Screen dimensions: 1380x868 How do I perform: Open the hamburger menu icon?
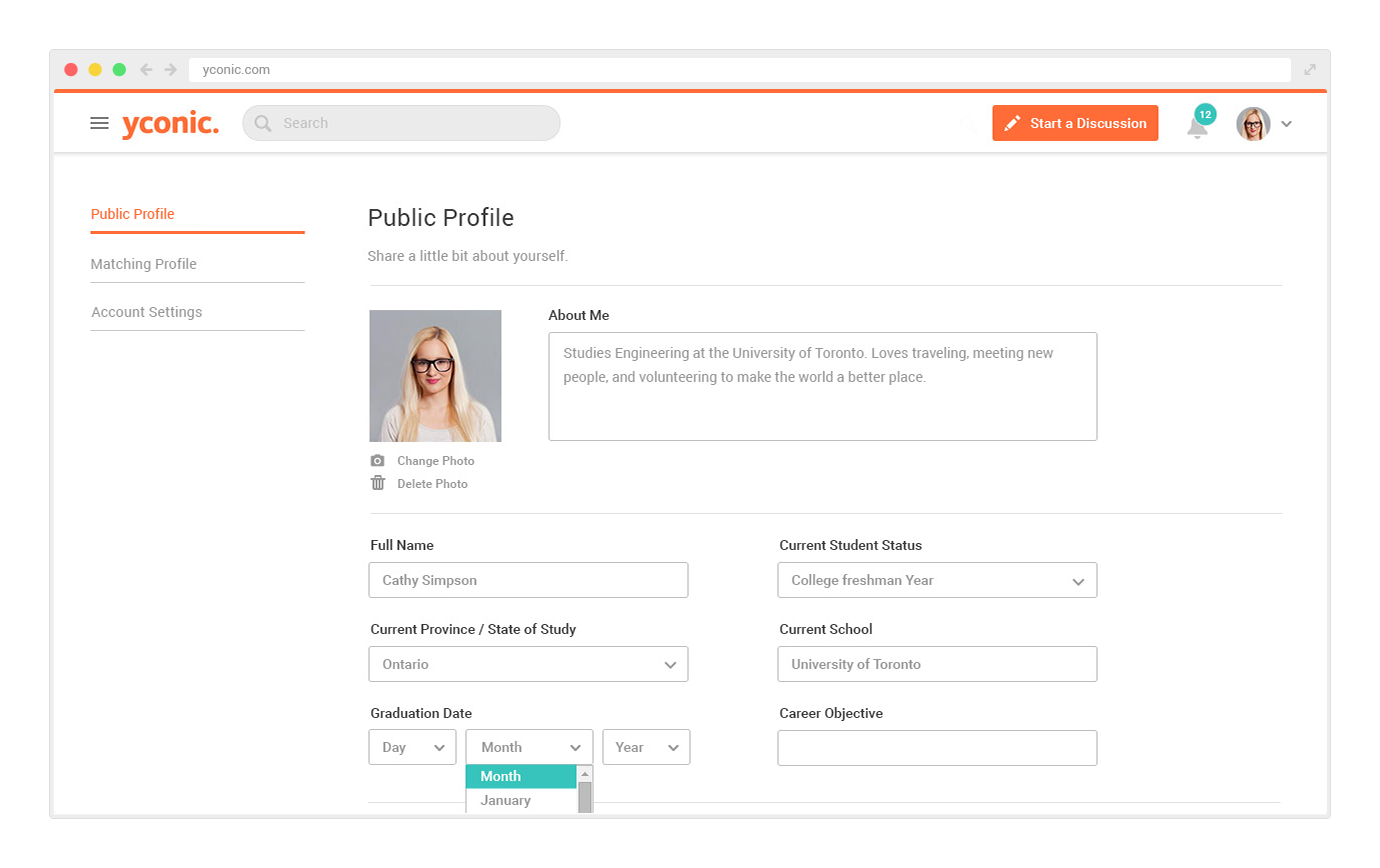(99, 123)
